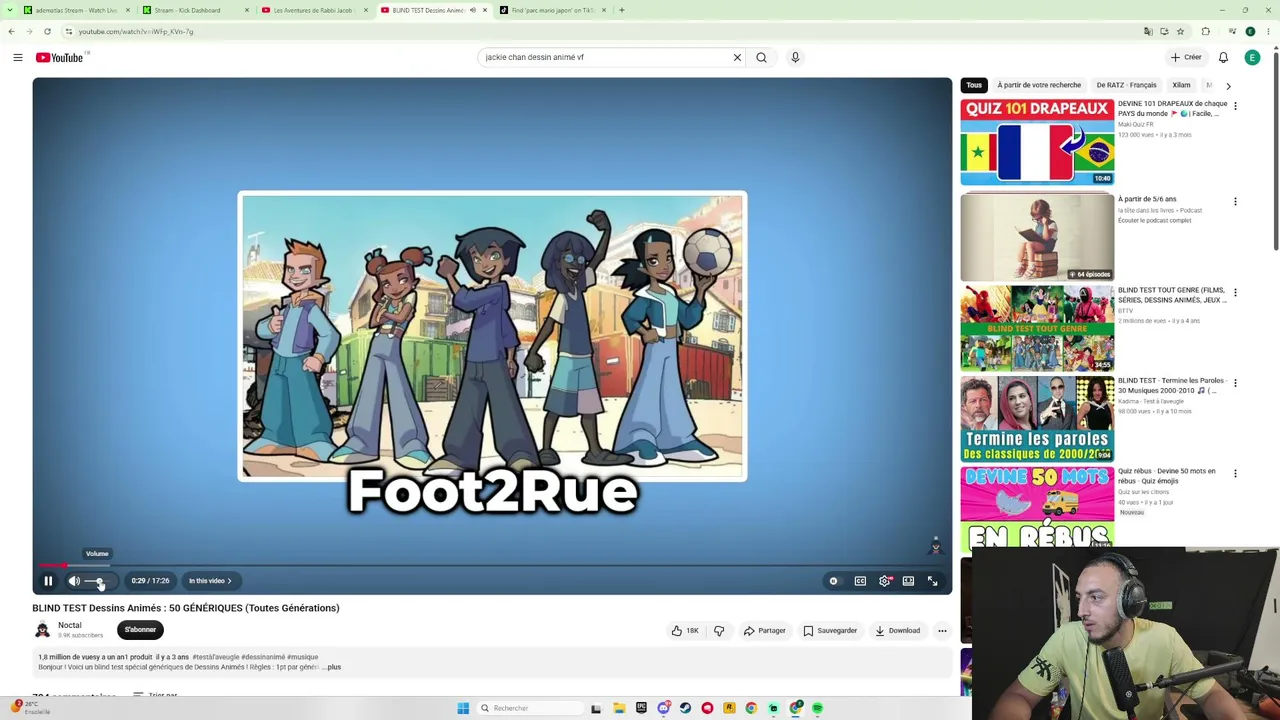This screenshot has width=1280, height=720.
Task: Show more filter chips with arrow
Action: click(1228, 86)
